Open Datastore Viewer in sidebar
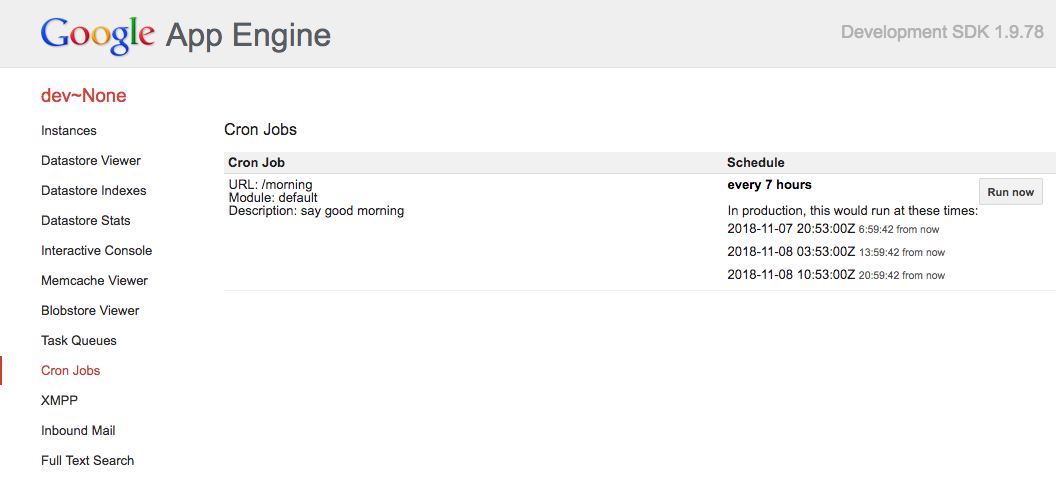This screenshot has width=1056, height=493. tap(91, 161)
